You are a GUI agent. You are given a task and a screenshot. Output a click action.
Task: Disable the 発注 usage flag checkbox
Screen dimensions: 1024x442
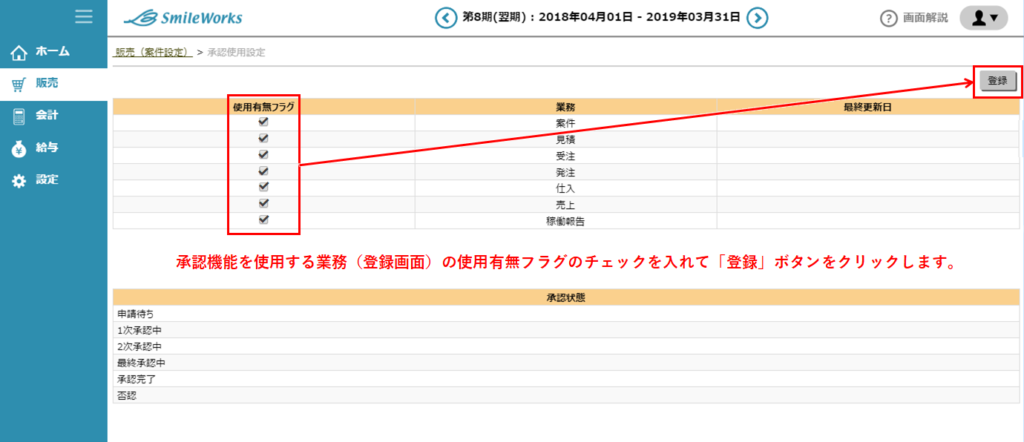tap(264, 171)
